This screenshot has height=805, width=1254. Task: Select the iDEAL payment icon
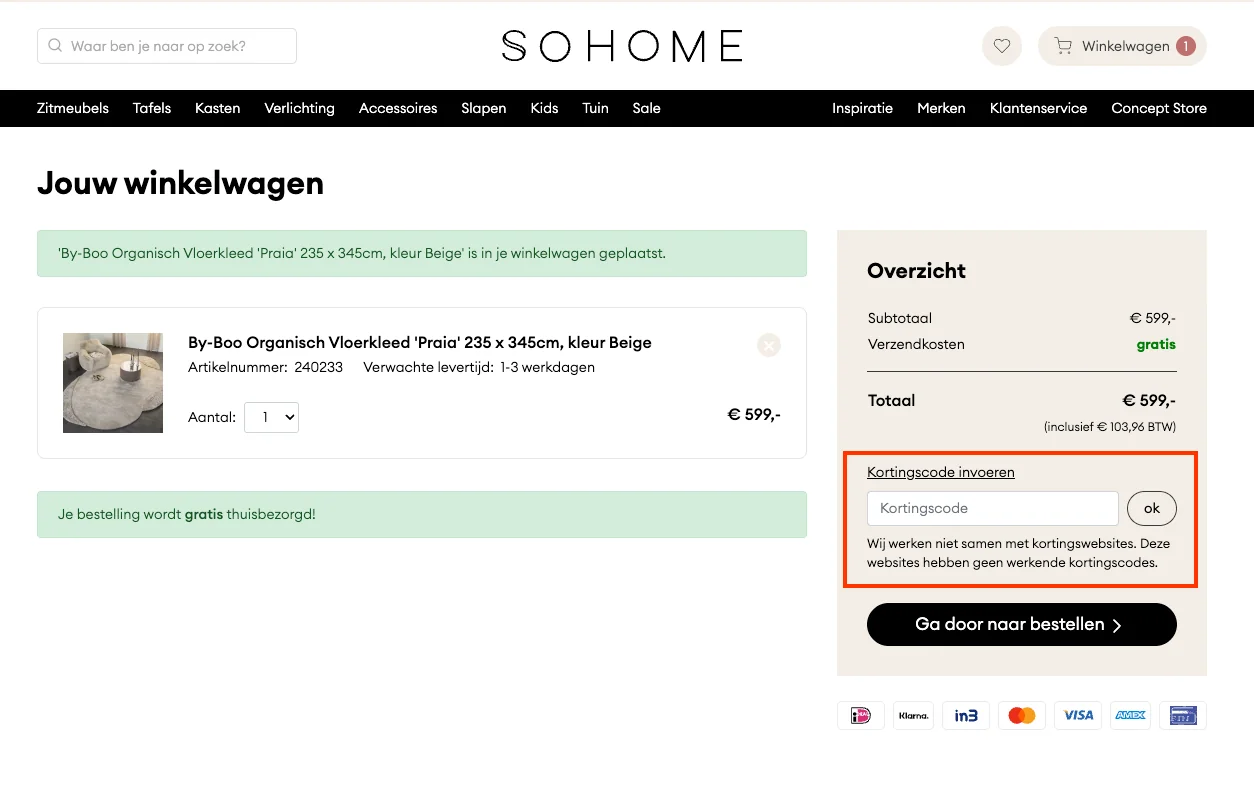click(x=860, y=715)
